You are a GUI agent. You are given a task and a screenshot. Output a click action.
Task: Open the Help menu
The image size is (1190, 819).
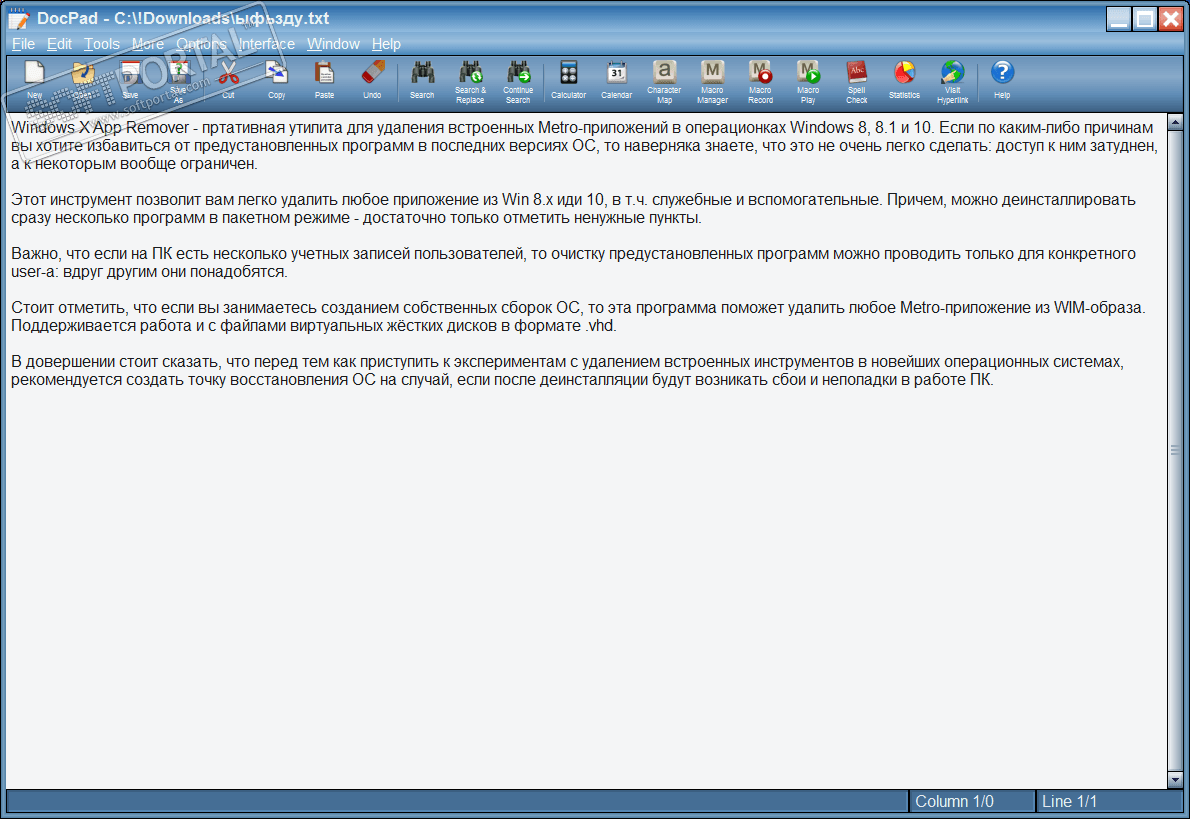click(386, 44)
